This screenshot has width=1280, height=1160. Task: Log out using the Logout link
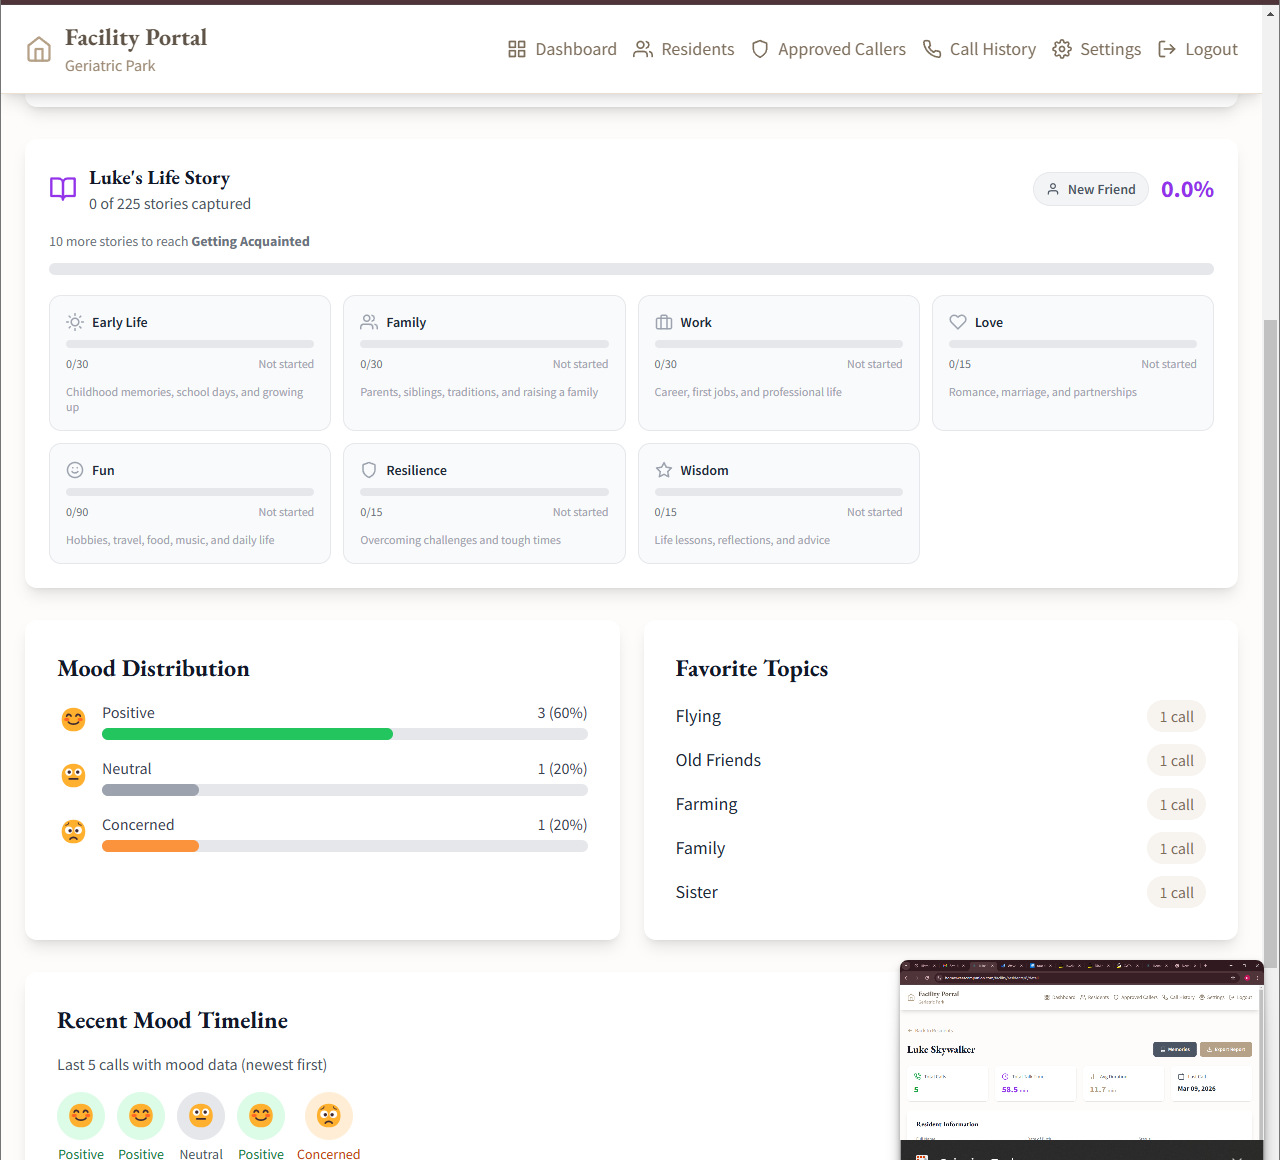pos(1197,49)
